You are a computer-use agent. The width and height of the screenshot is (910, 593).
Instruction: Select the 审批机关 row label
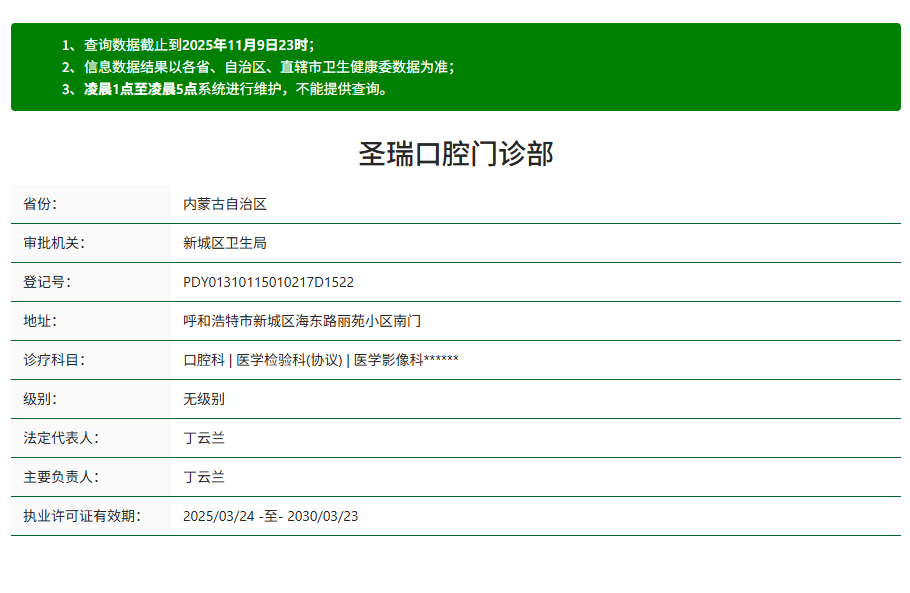click(48, 242)
